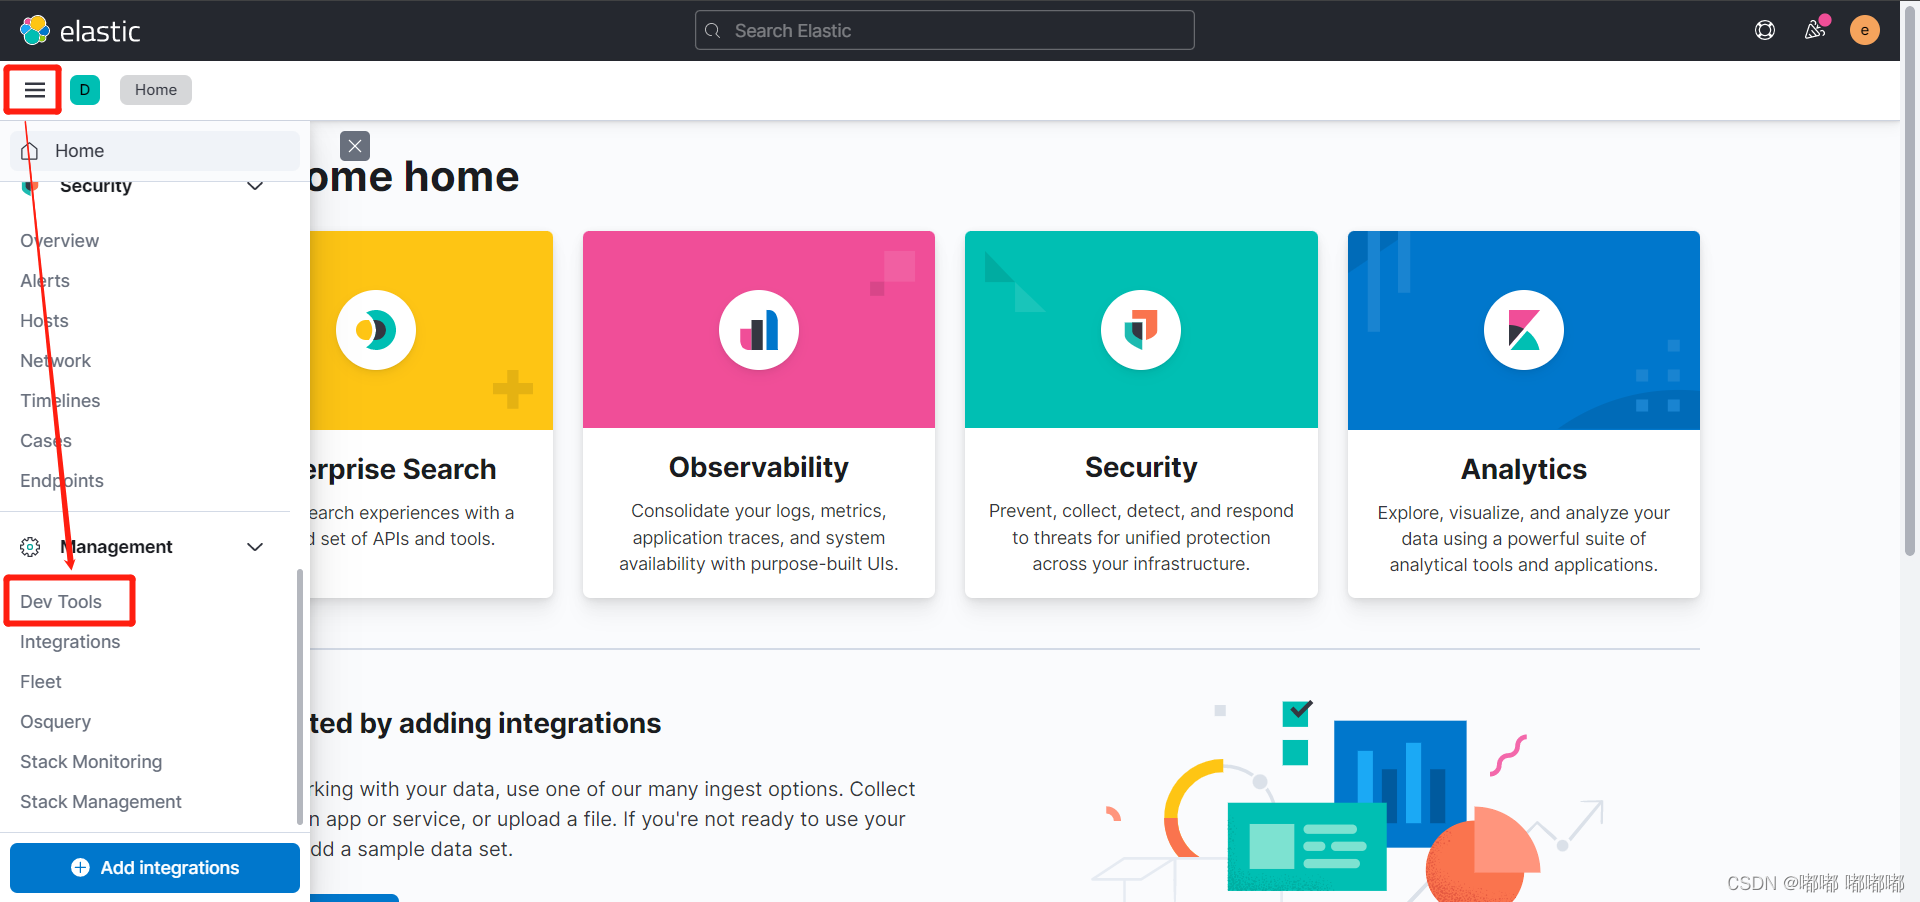The image size is (1920, 902).
Task: Click the Security shield icon on card
Action: [x=1141, y=330]
